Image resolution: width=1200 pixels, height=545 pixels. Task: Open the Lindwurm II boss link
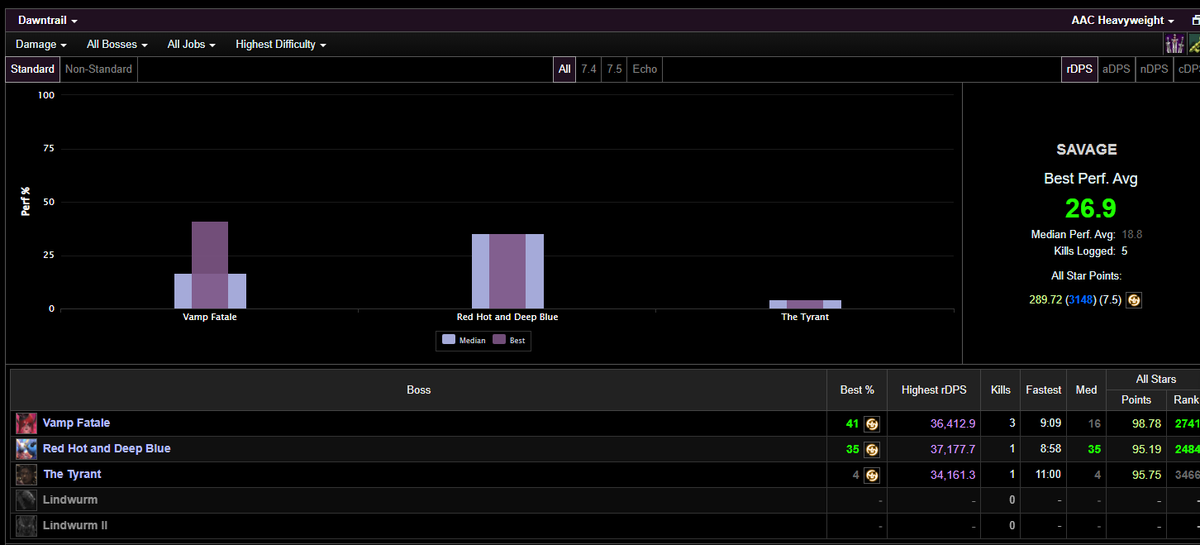coord(75,525)
